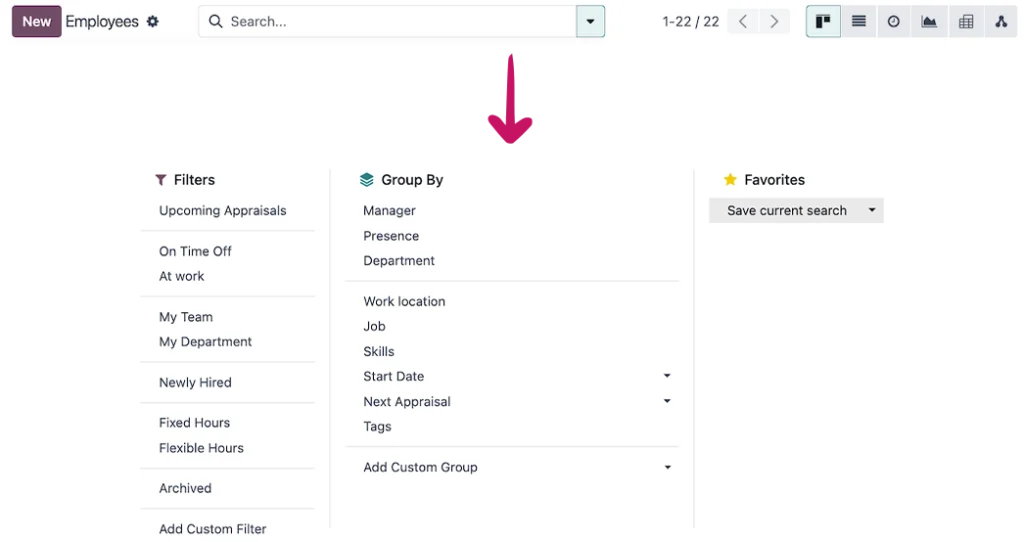Open Employees settings gear menu

pos(153,22)
